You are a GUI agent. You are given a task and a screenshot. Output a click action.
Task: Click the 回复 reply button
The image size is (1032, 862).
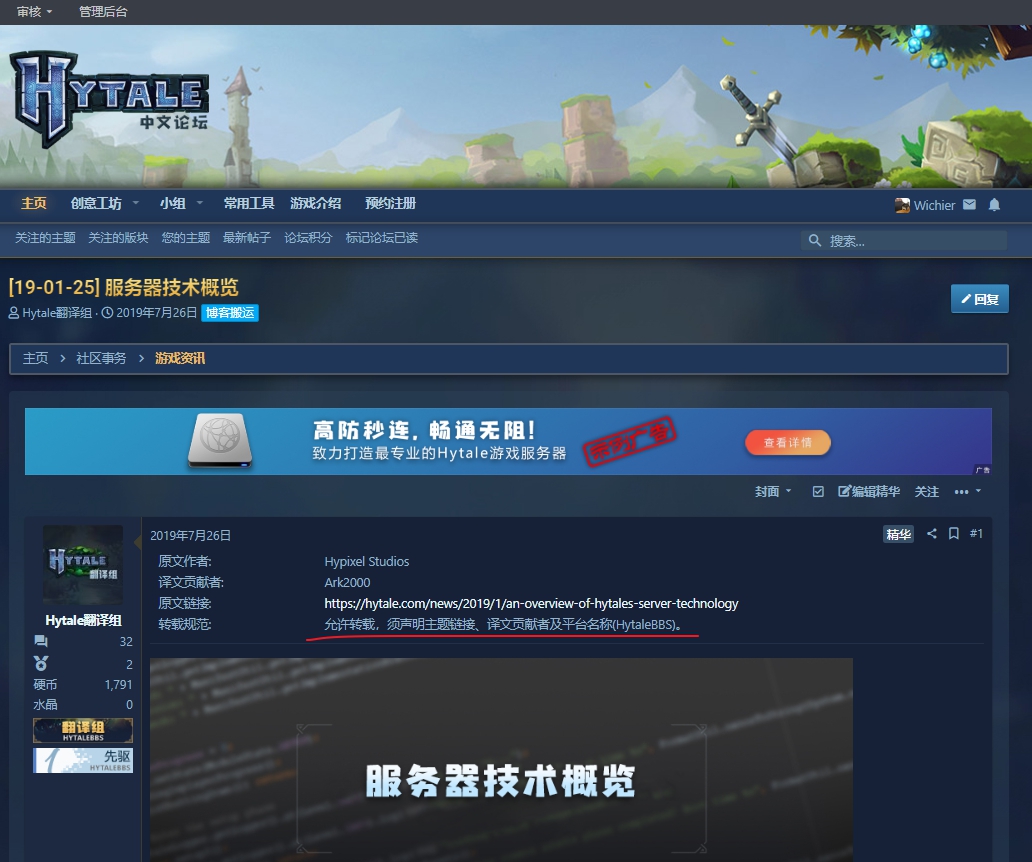tap(979, 299)
